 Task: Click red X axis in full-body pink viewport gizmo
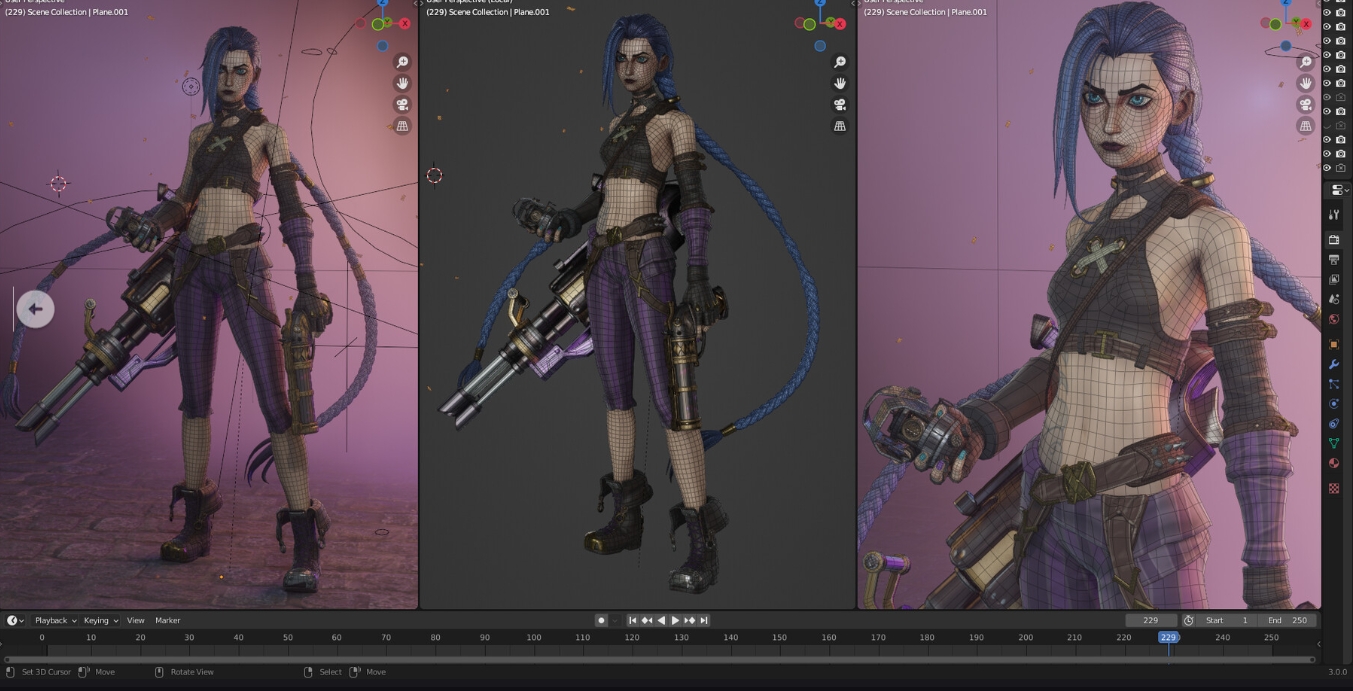coord(405,23)
